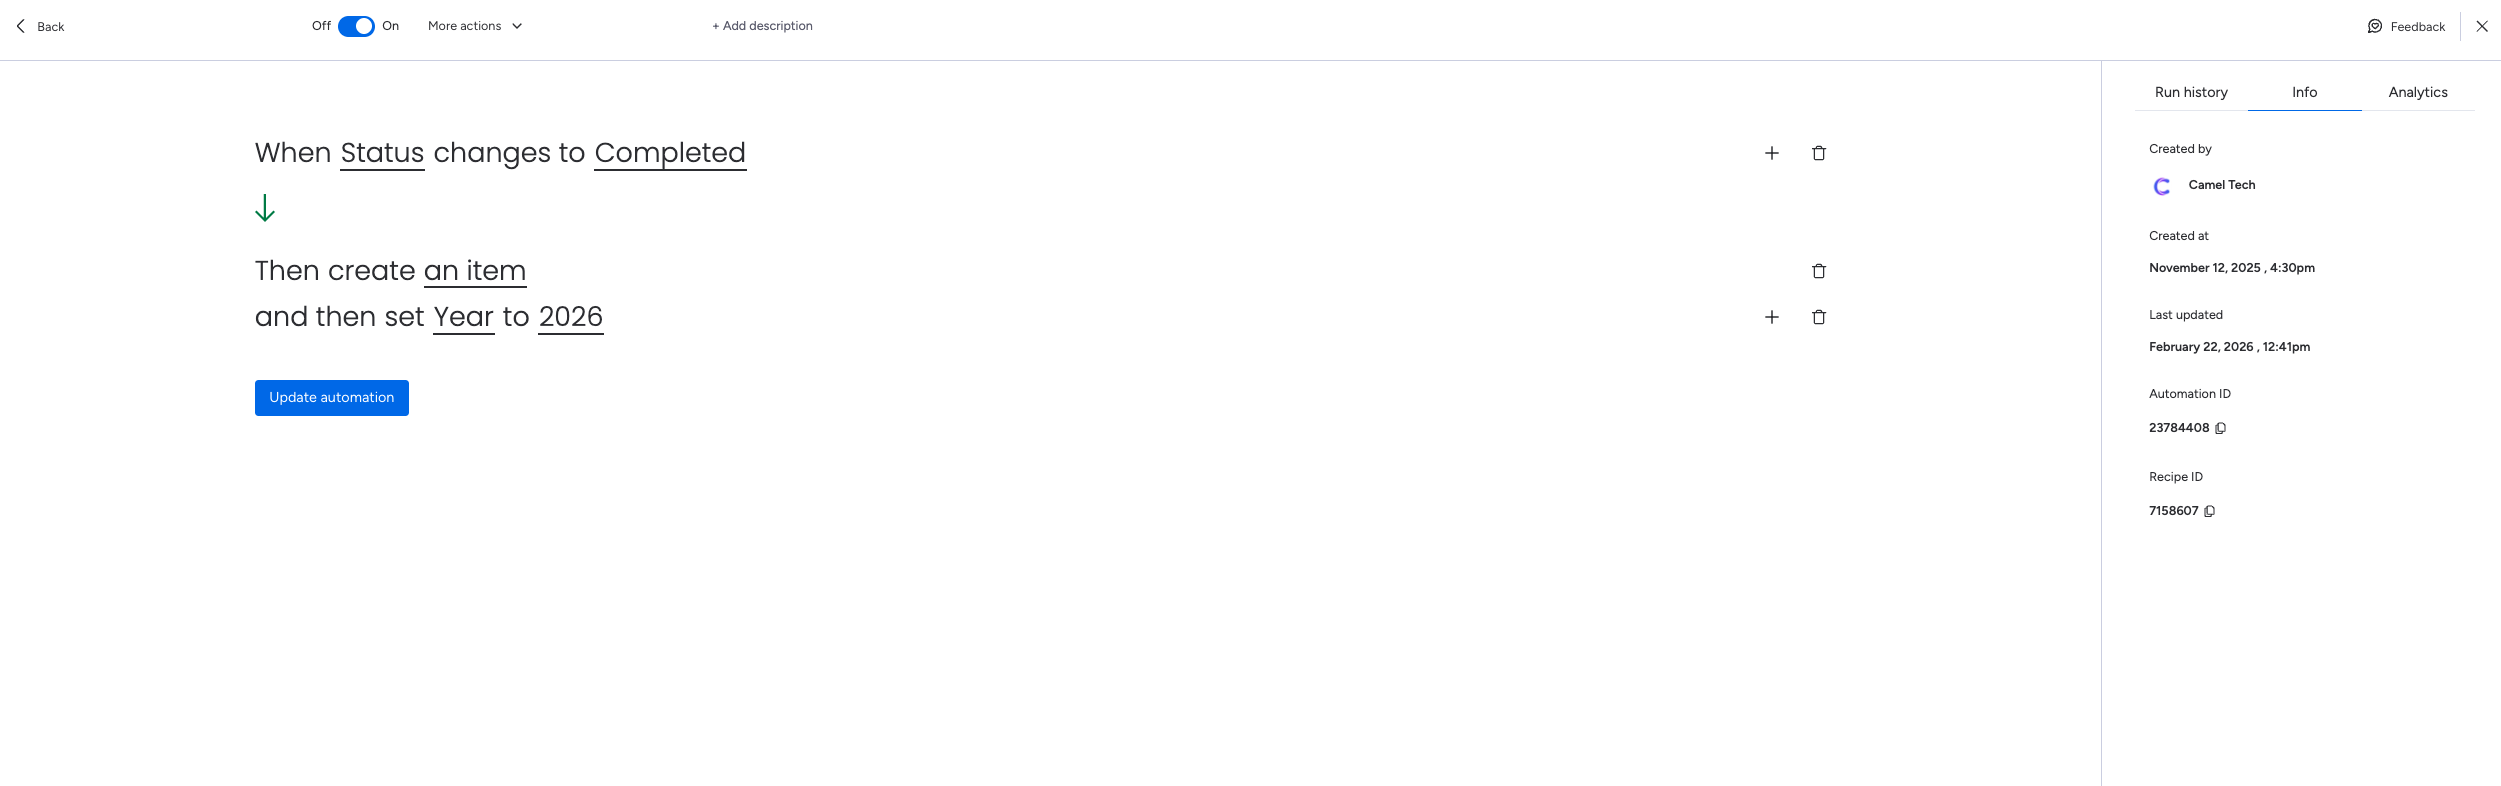2501x786 pixels.
Task: Switch to the Run history tab
Action: tap(2191, 92)
